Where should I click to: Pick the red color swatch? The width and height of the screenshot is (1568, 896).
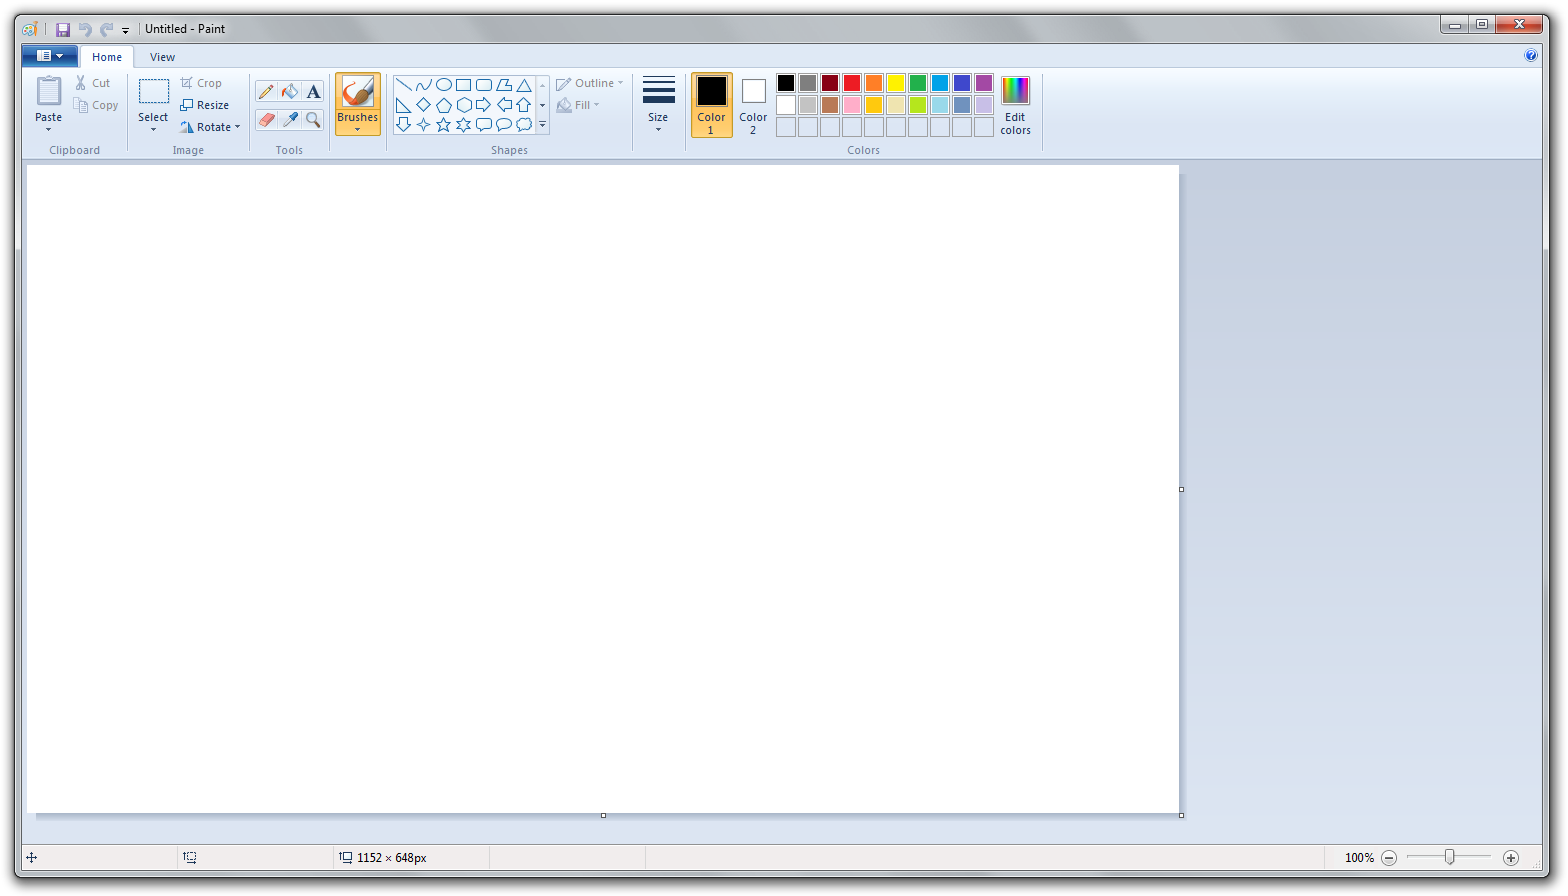click(852, 83)
